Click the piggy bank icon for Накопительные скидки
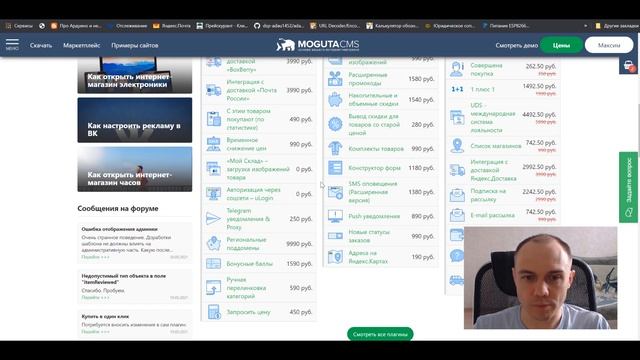The height and width of the screenshot is (360, 640). 335,100
